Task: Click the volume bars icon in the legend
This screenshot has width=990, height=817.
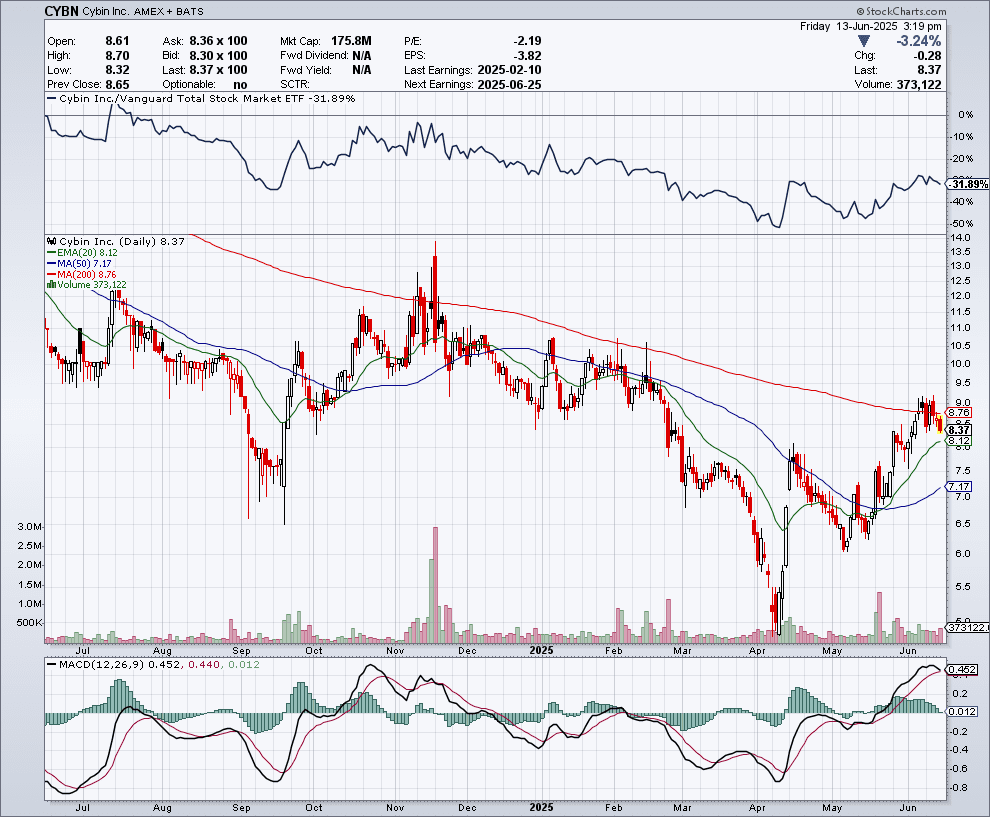Action: [x=51, y=285]
